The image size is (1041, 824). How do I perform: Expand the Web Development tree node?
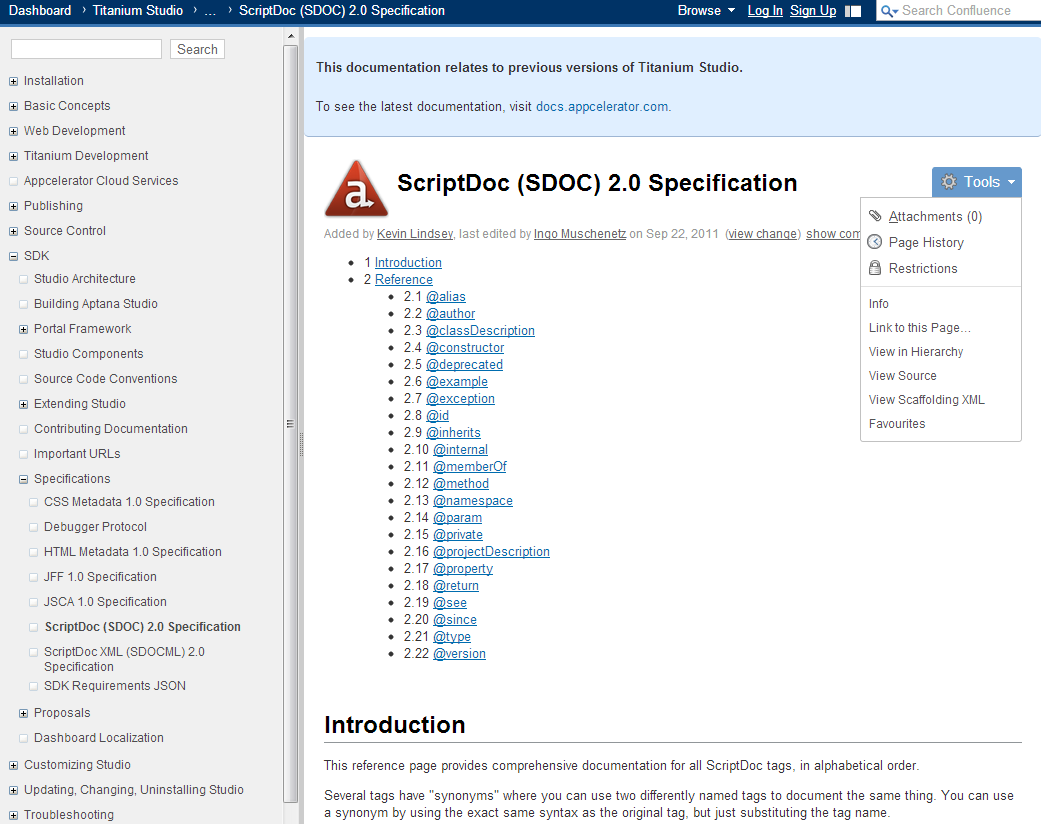coord(13,131)
